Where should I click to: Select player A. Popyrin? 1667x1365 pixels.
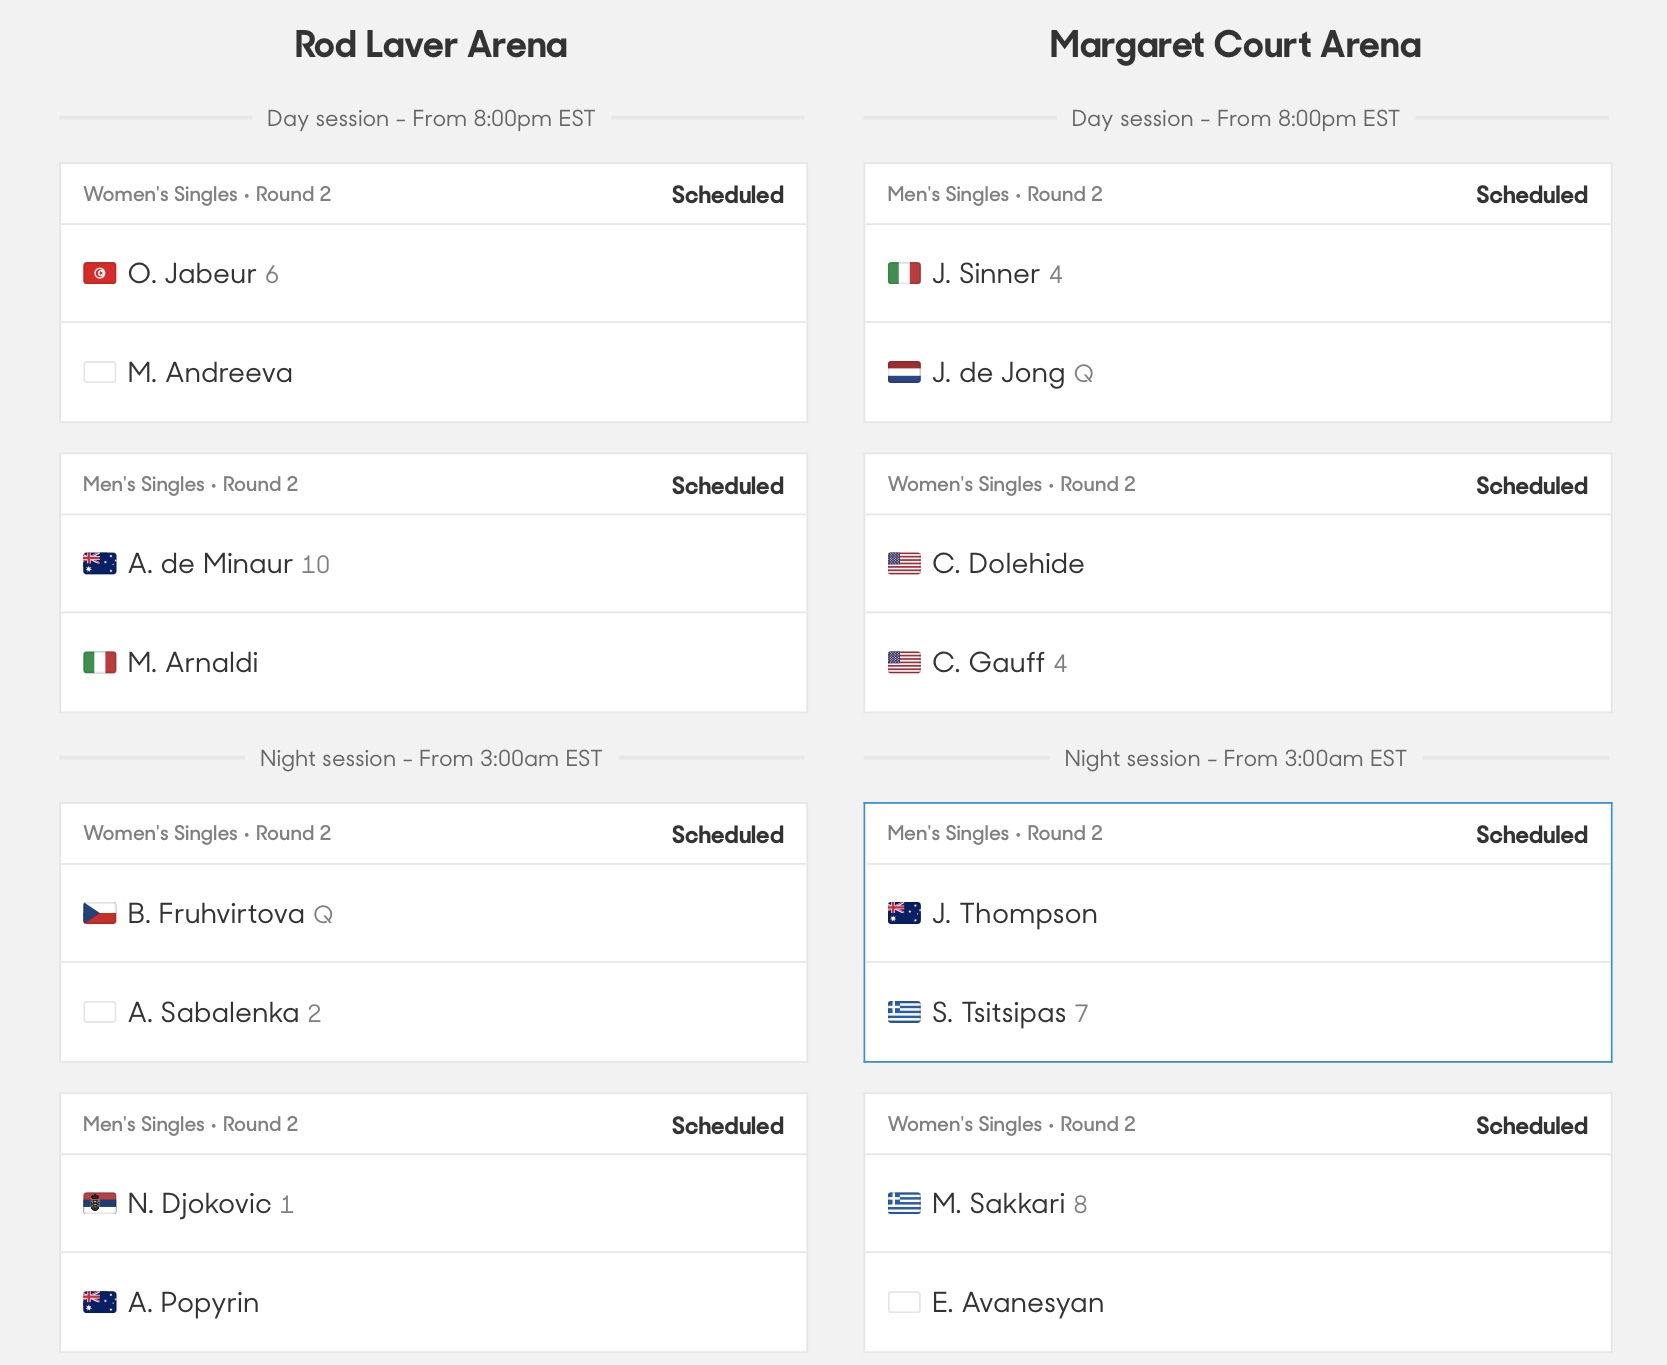(x=193, y=1302)
